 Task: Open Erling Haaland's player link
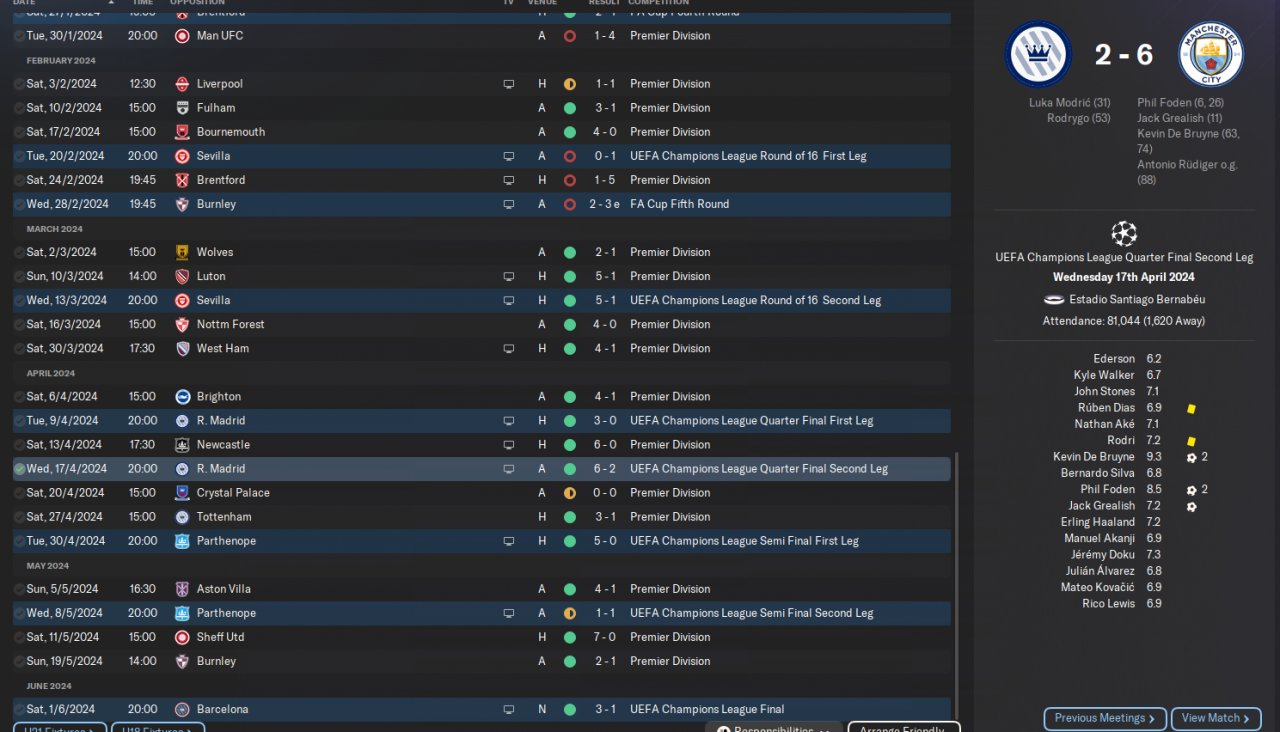1097,522
